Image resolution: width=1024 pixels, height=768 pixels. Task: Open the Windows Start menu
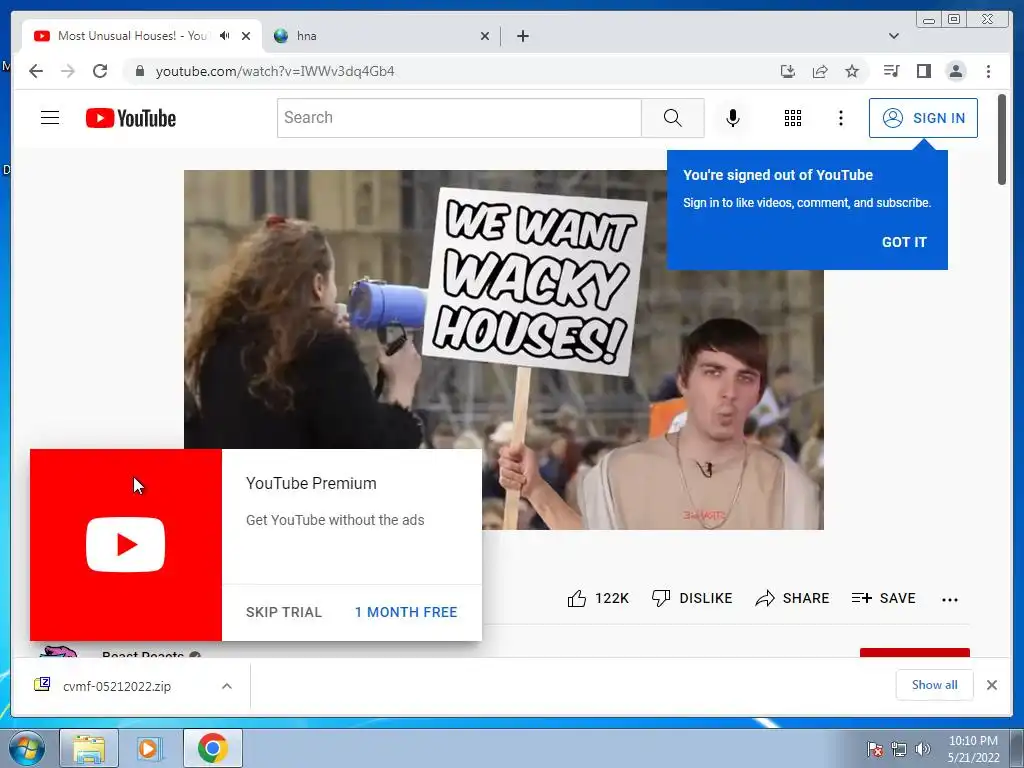point(26,748)
